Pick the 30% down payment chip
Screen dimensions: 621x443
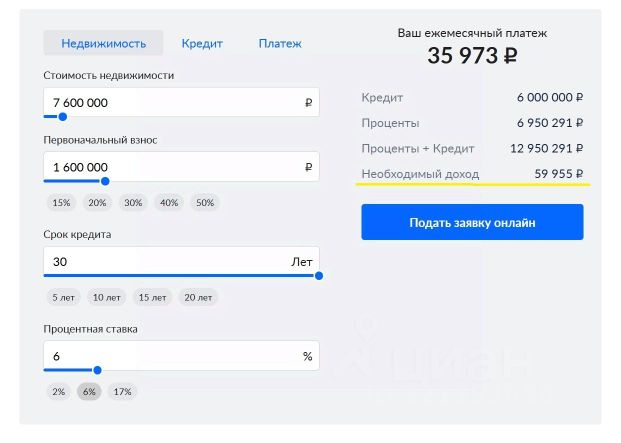(133, 203)
